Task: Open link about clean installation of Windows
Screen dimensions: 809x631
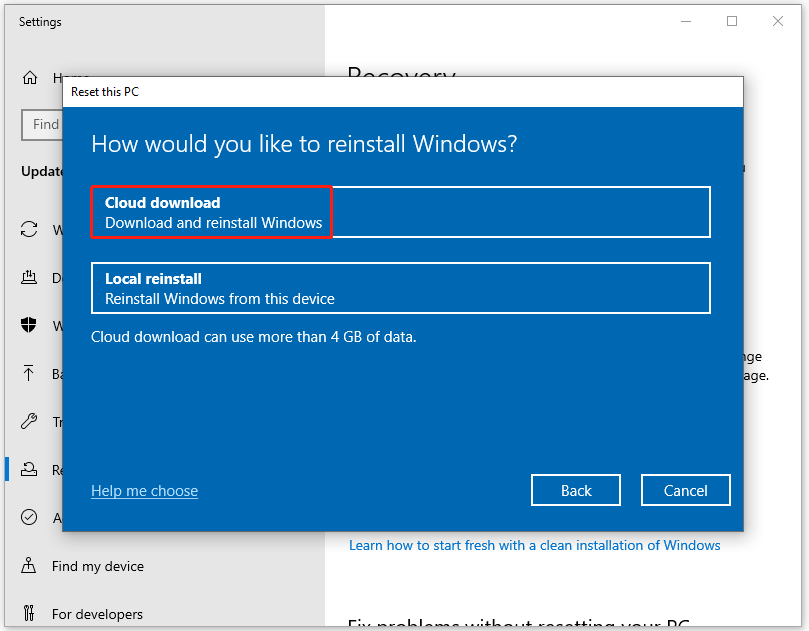Action: pos(535,545)
